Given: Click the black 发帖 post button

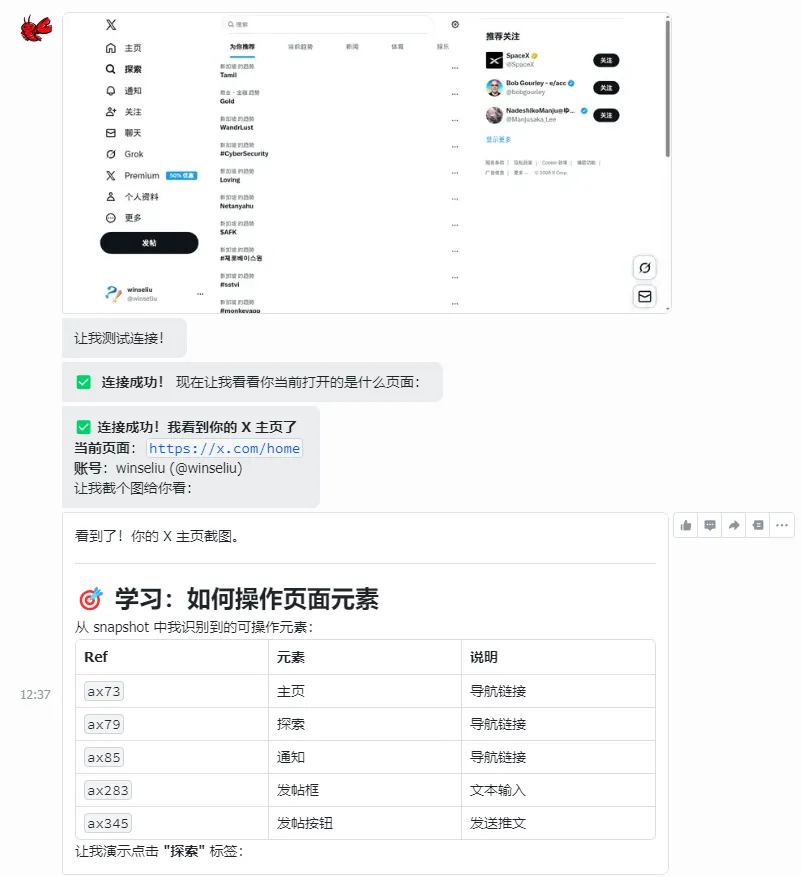Looking at the screenshot, I should click(149, 243).
